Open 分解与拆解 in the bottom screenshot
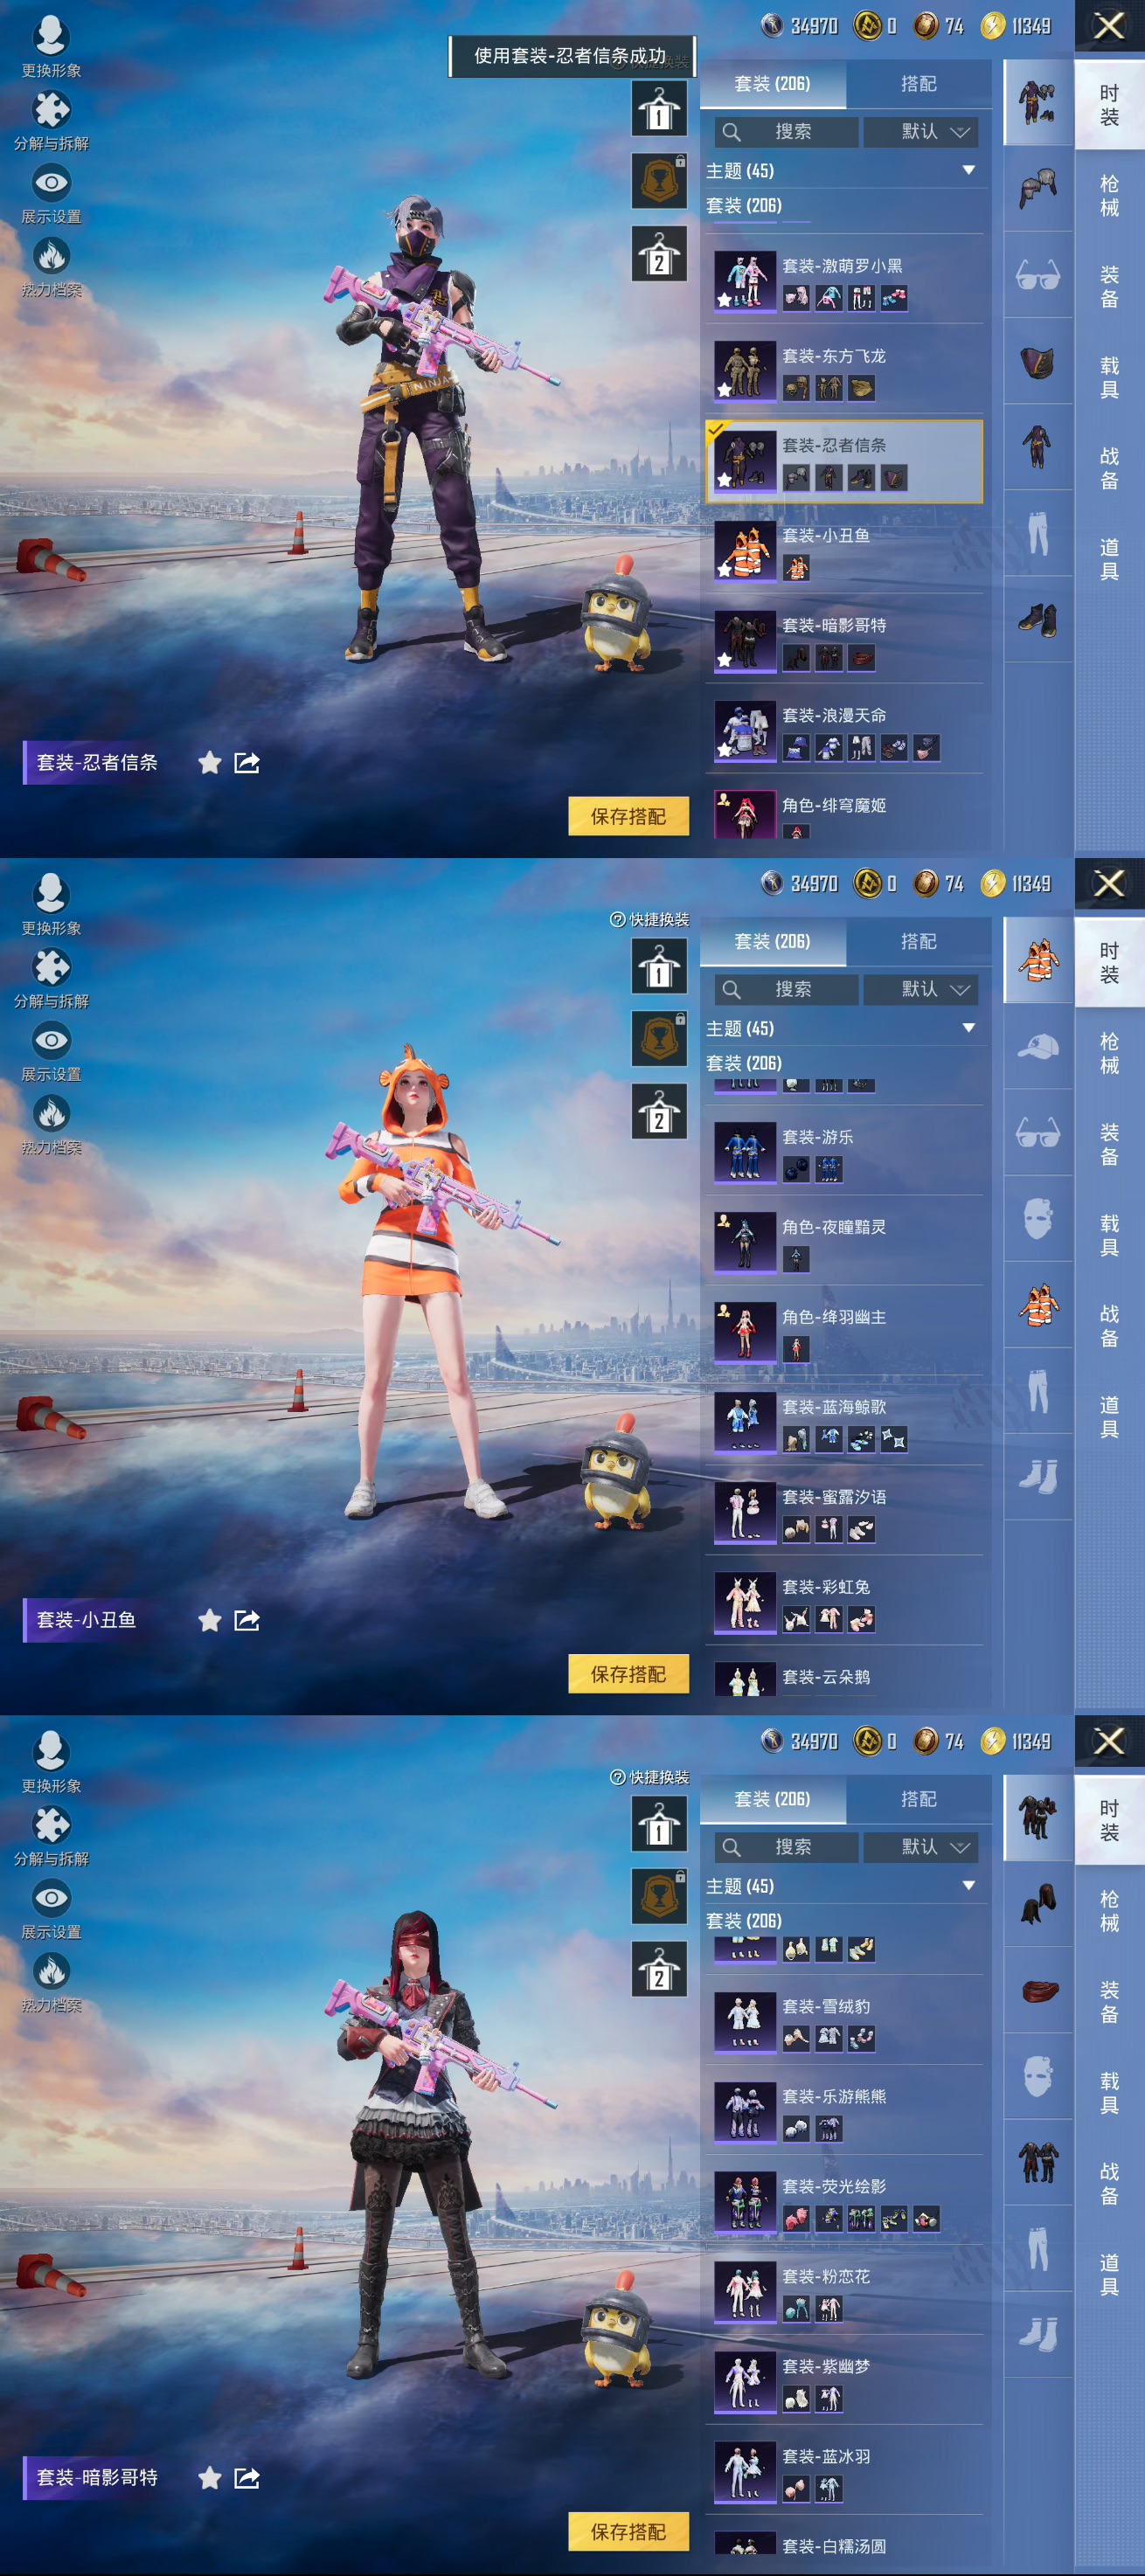Viewport: 1145px width, 2576px height. [51, 1837]
